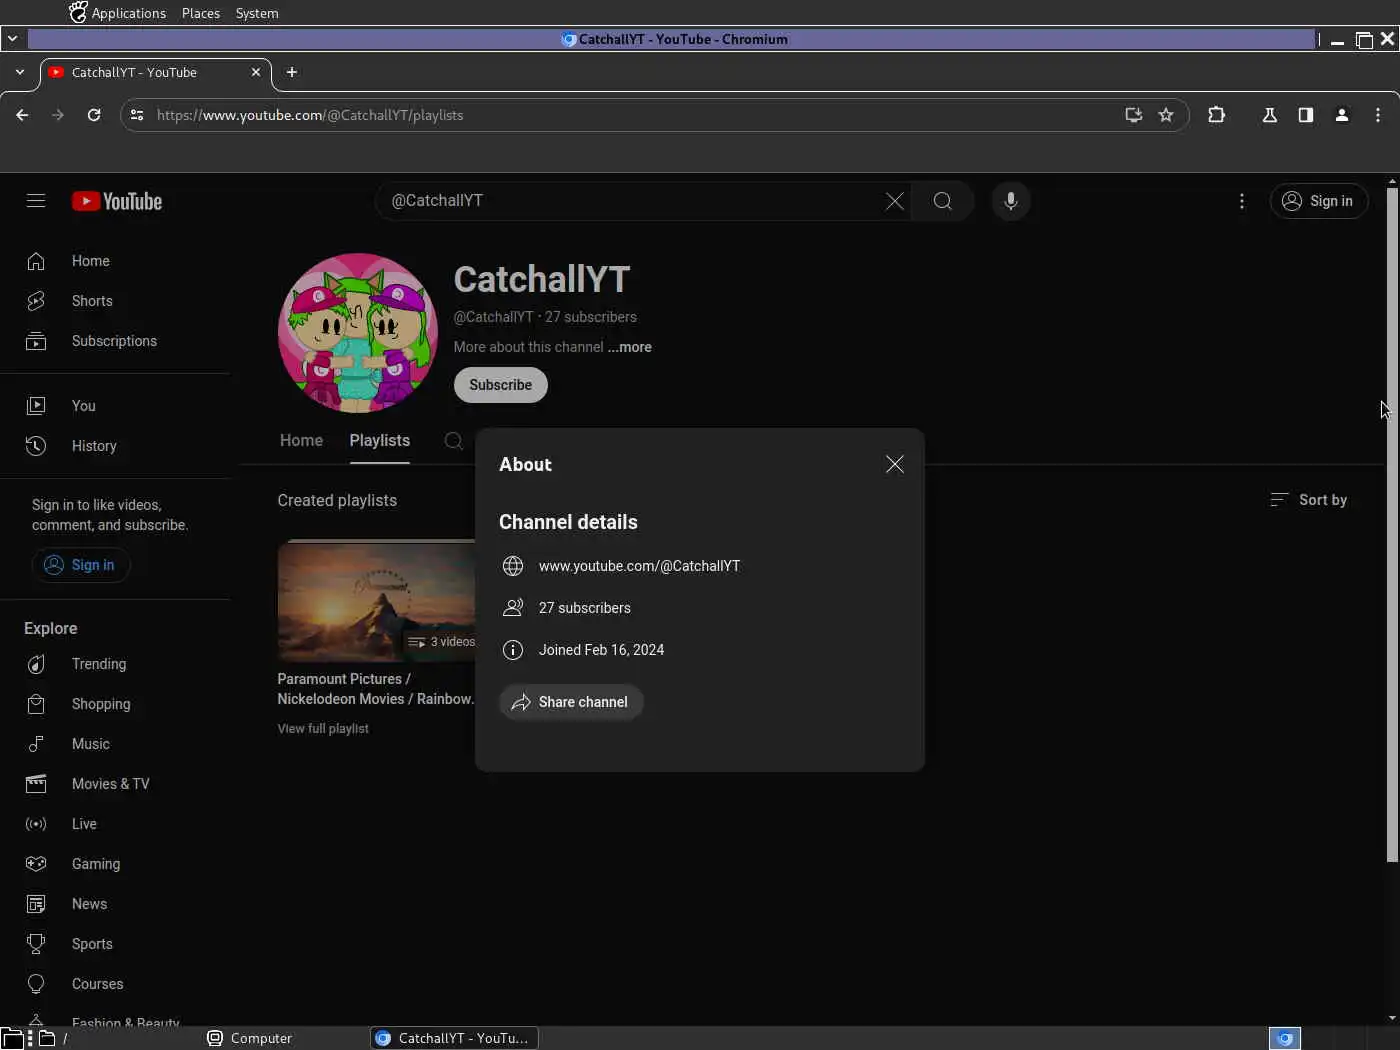Open browser profile icon
The height and width of the screenshot is (1050, 1400).
pos(1342,115)
